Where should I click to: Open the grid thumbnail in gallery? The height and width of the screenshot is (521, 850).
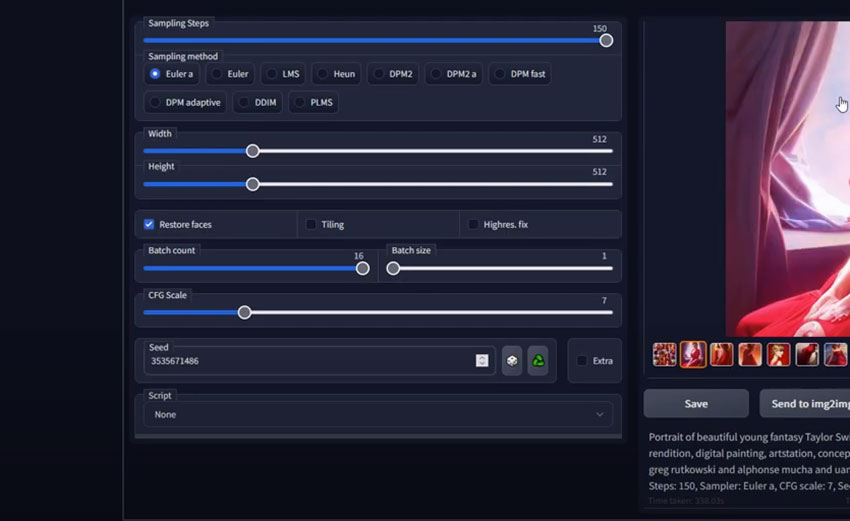(x=664, y=355)
